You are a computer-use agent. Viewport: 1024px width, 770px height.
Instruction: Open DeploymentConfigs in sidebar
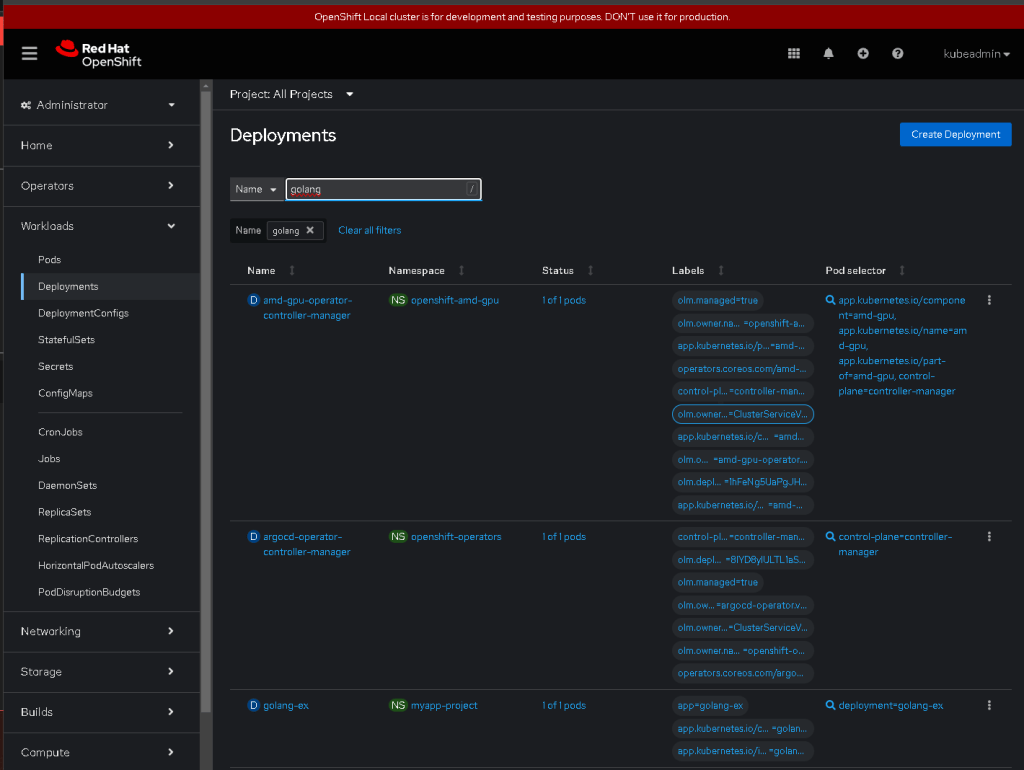[83, 313]
